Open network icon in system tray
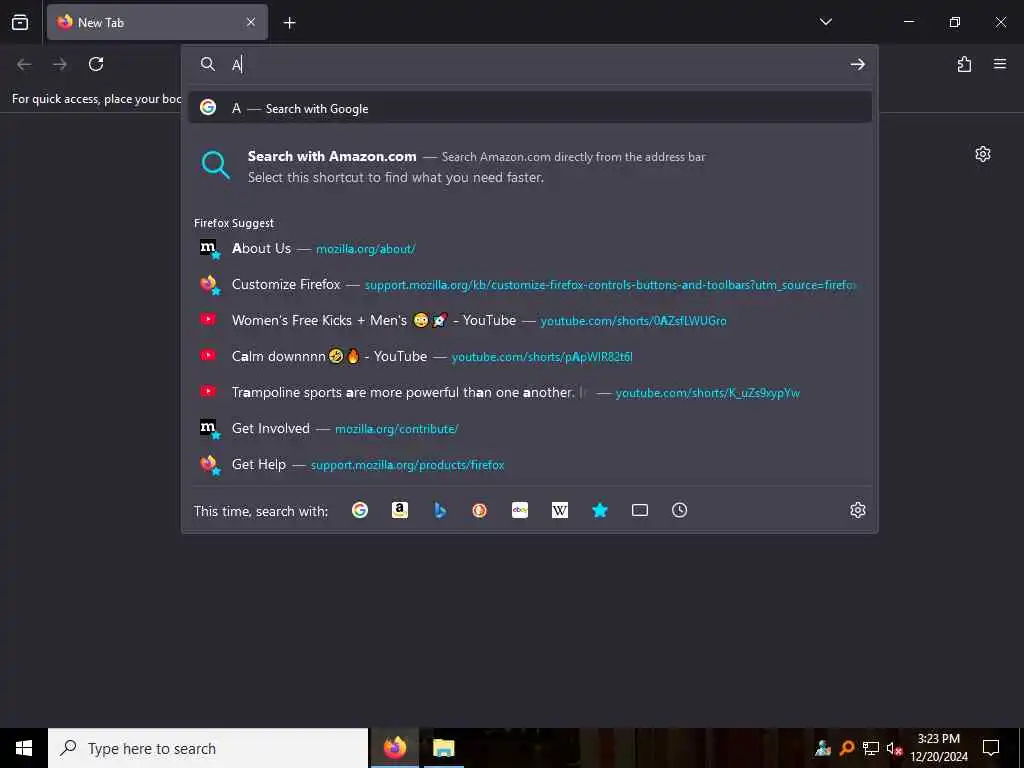Viewport: 1024px width, 768px height. (871, 748)
